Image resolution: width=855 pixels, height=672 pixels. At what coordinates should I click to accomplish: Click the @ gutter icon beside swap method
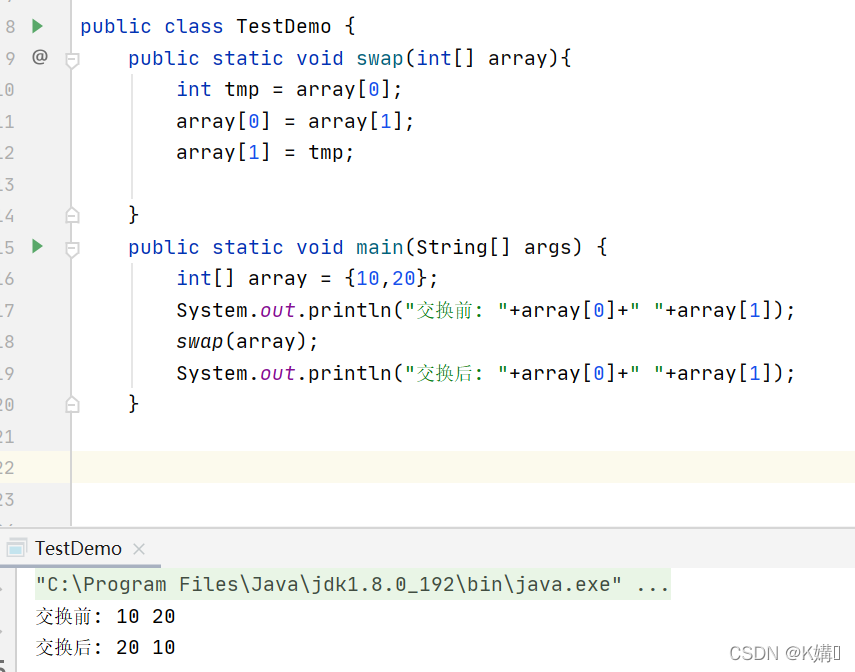tap(39, 57)
